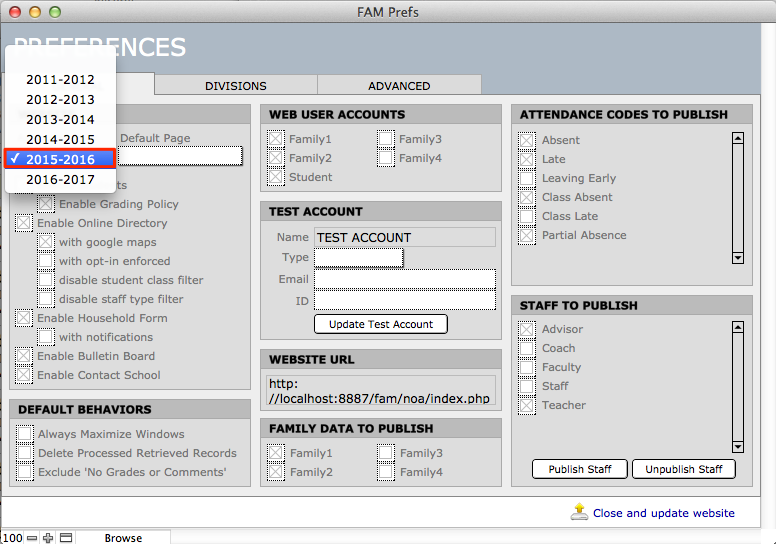Switch to the DIVISIONS tab
Viewport: 776px width, 544px height.
pos(236,86)
